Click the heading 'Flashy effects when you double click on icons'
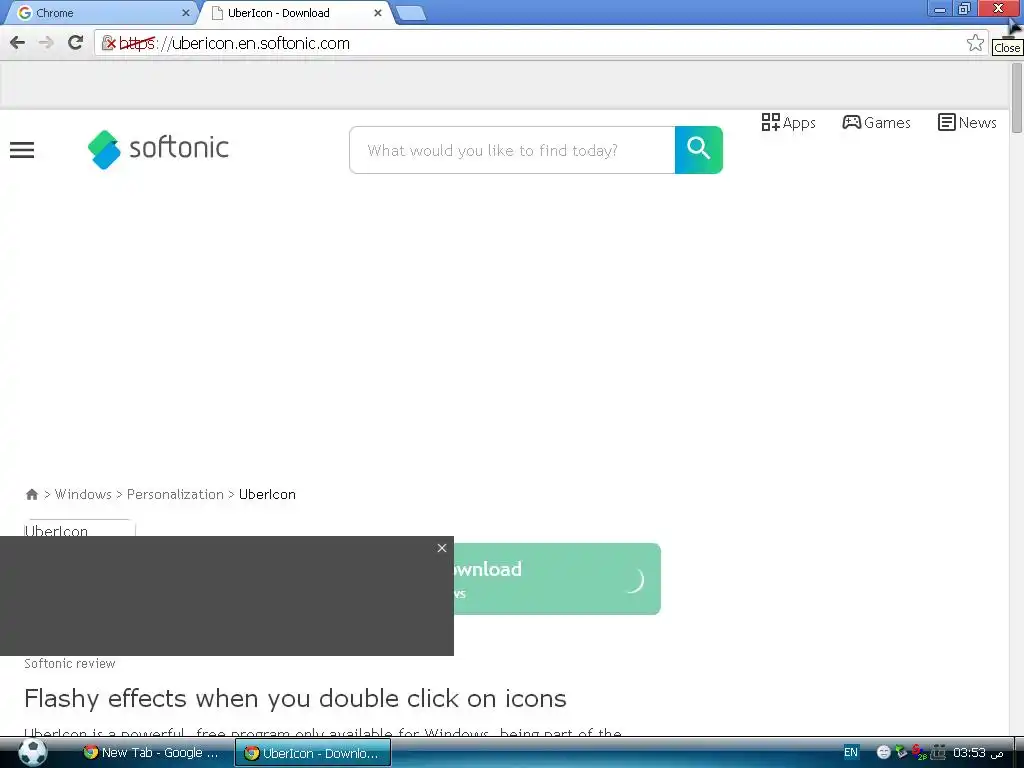The width and height of the screenshot is (1024, 768). 295,698
